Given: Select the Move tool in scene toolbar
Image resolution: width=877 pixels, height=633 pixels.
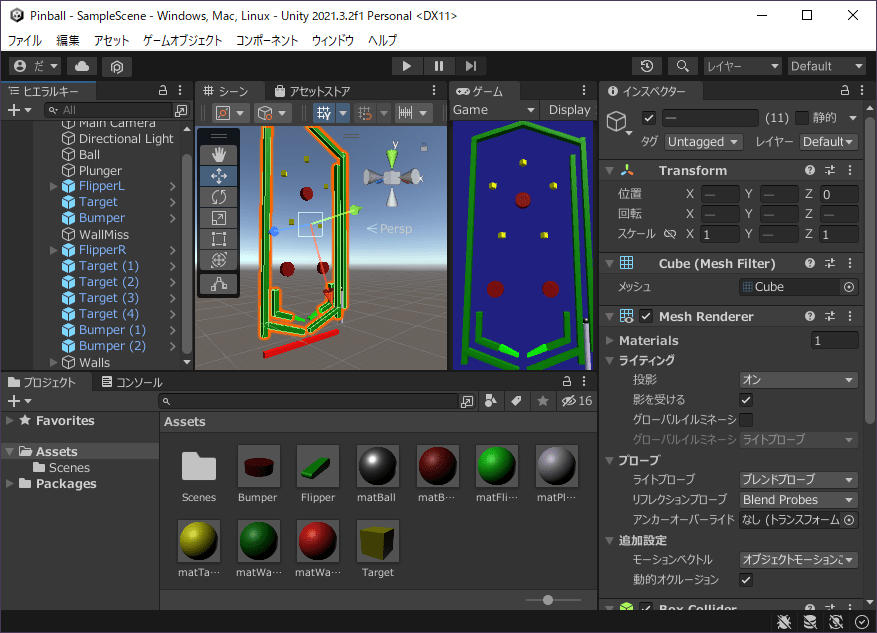Looking at the screenshot, I should pos(219,176).
